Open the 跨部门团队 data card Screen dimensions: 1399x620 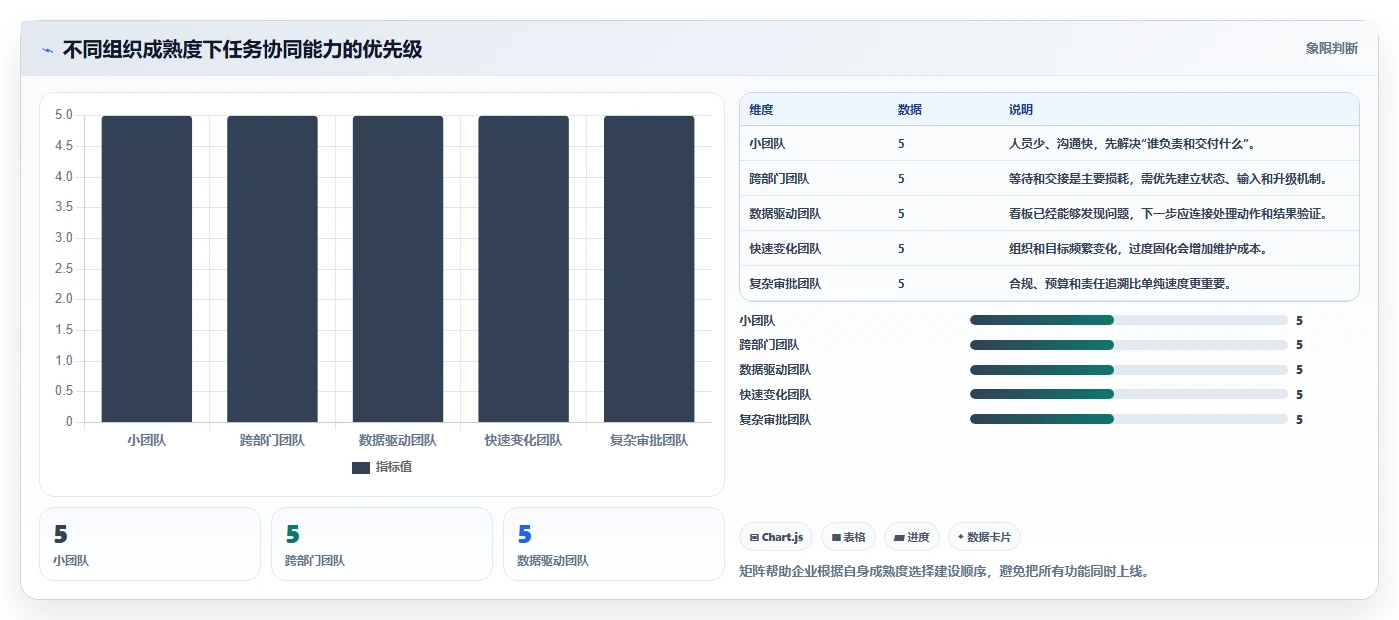382,544
